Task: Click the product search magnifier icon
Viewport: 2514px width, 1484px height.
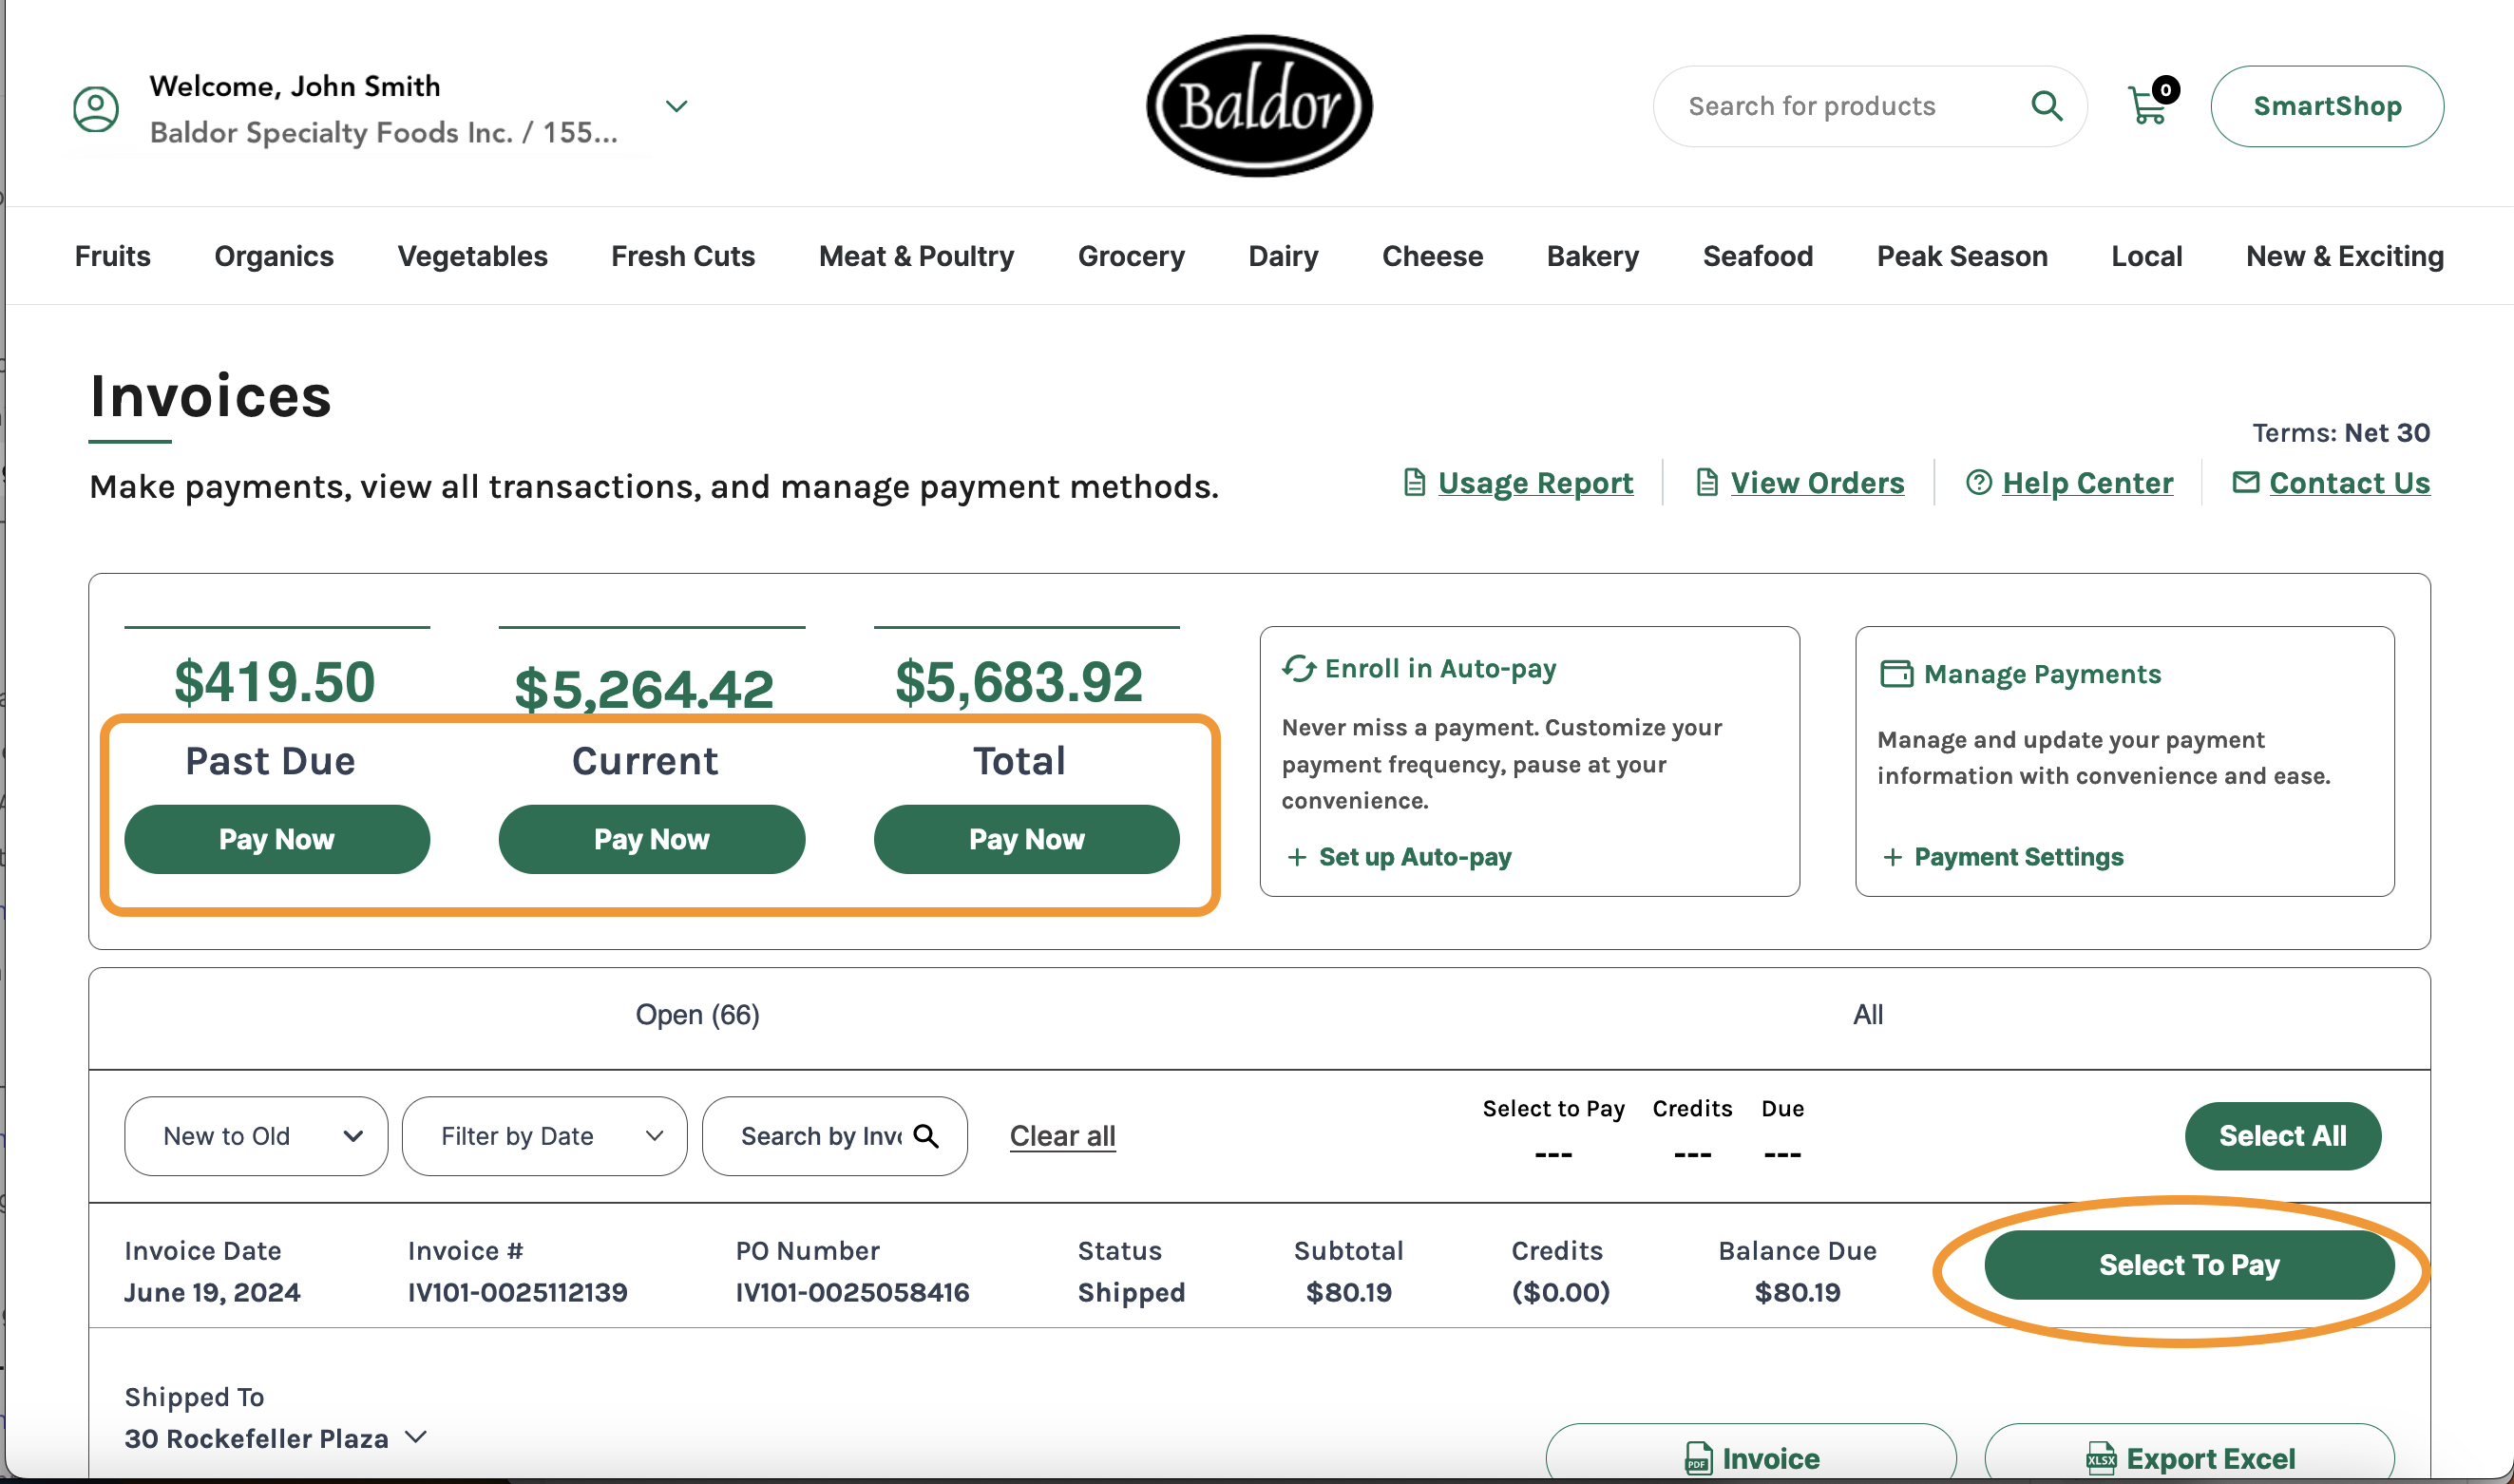Action: [2046, 106]
